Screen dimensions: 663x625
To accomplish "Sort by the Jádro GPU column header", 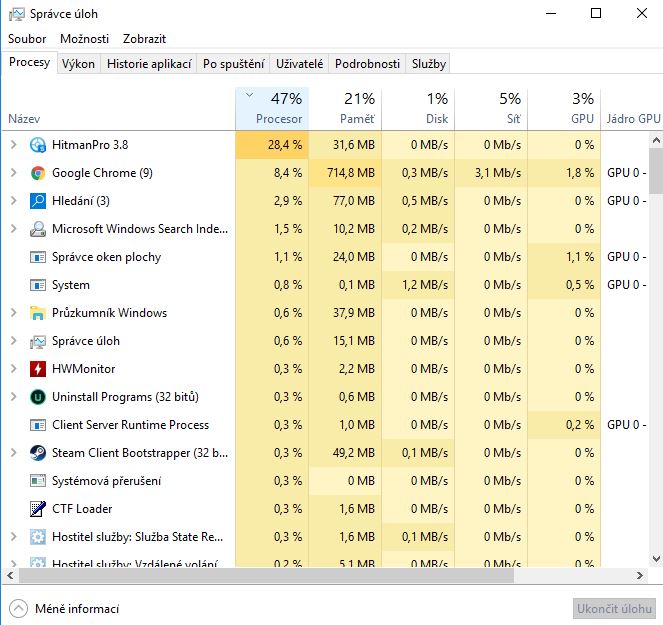I will 632,109.
